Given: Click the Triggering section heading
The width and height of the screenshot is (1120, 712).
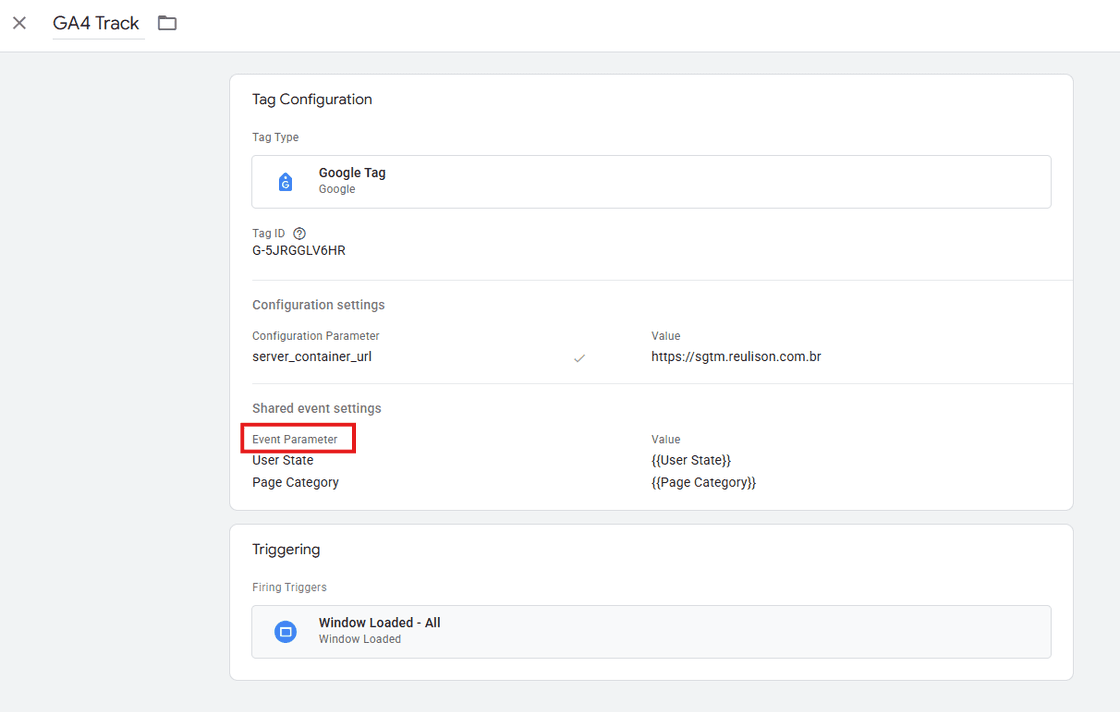Looking at the screenshot, I should point(286,549).
